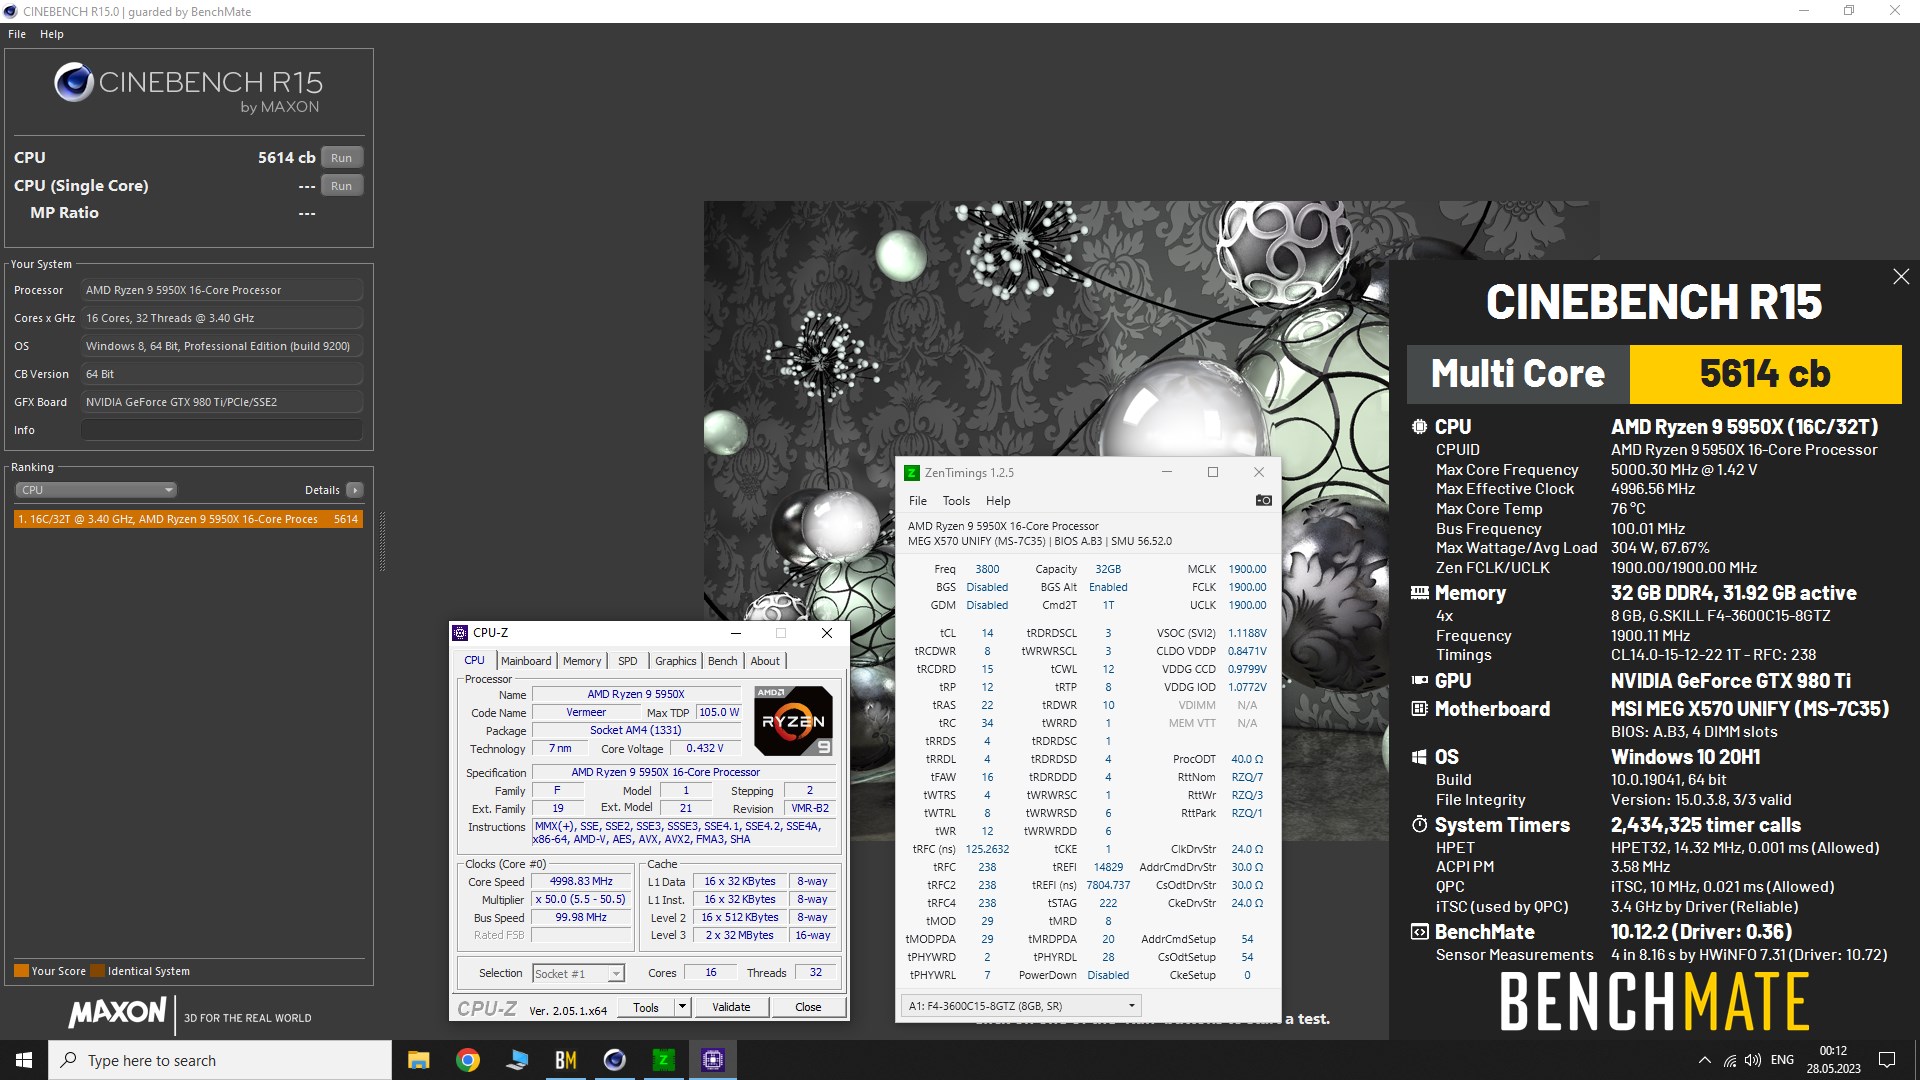Minimize the ZenTimings window
This screenshot has height=1080, width=1920.
tap(1166, 473)
